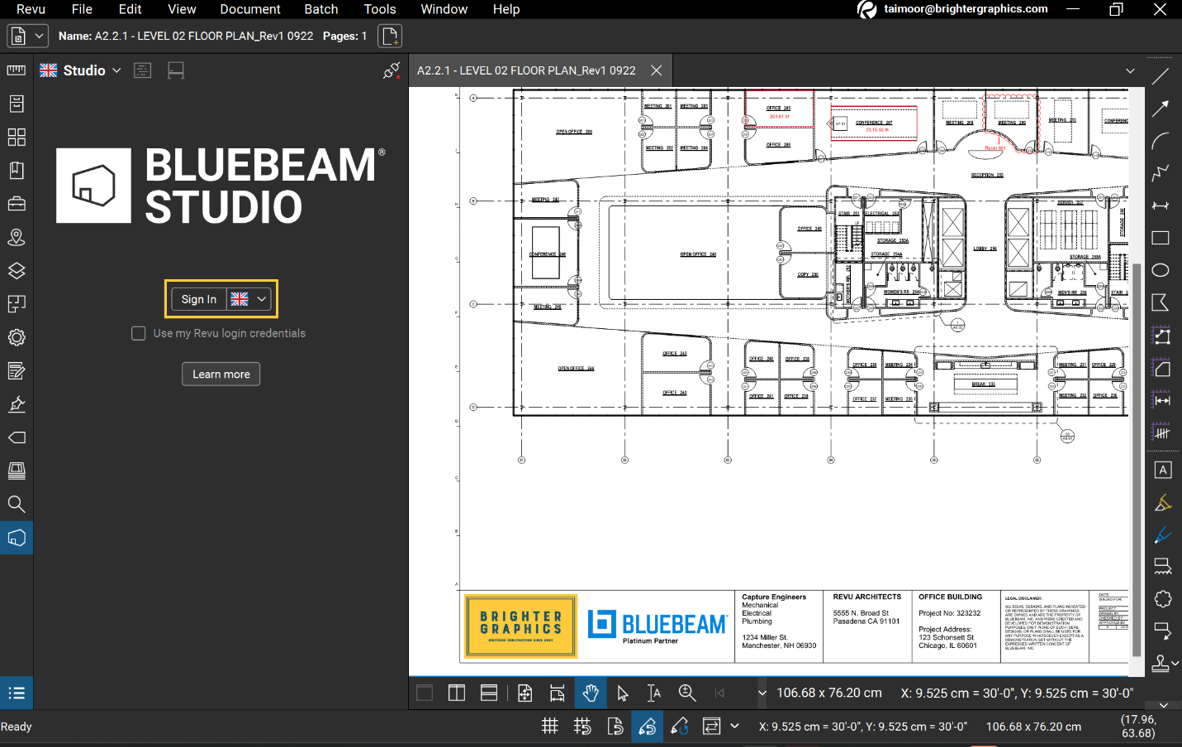Viewport: 1182px width, 747px height.
Task: Toggle Snap to Grid in the status bar
Action: tap(583, 726)
